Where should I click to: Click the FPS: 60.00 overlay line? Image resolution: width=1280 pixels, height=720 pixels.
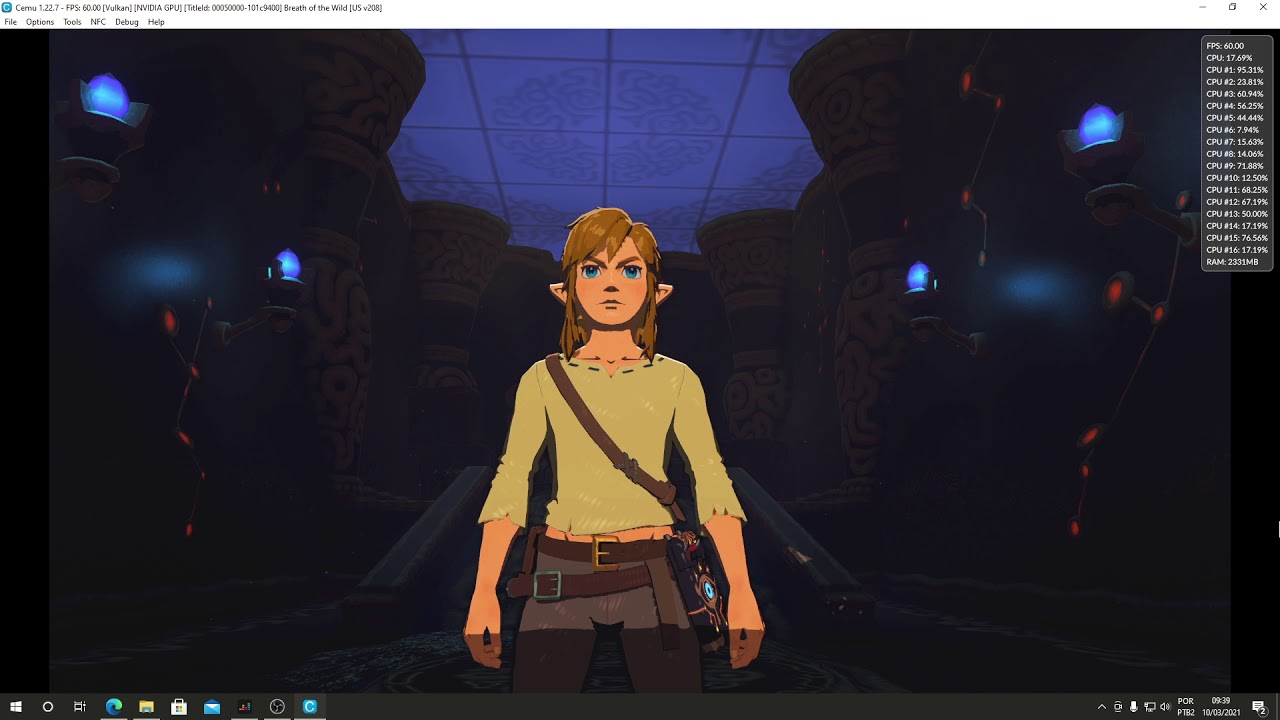[1225, 46]
